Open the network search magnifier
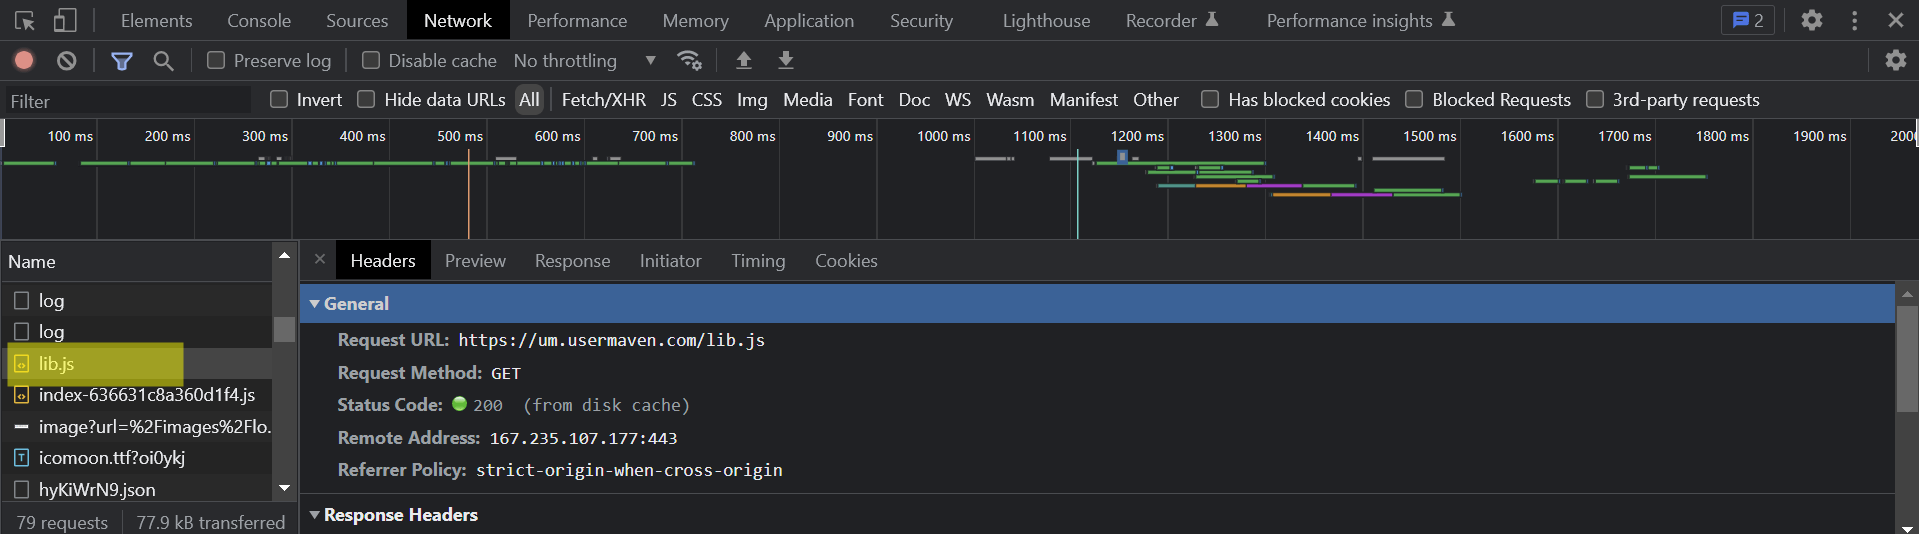This screenshot has height=534, width=1919. [x=163, y=61]
